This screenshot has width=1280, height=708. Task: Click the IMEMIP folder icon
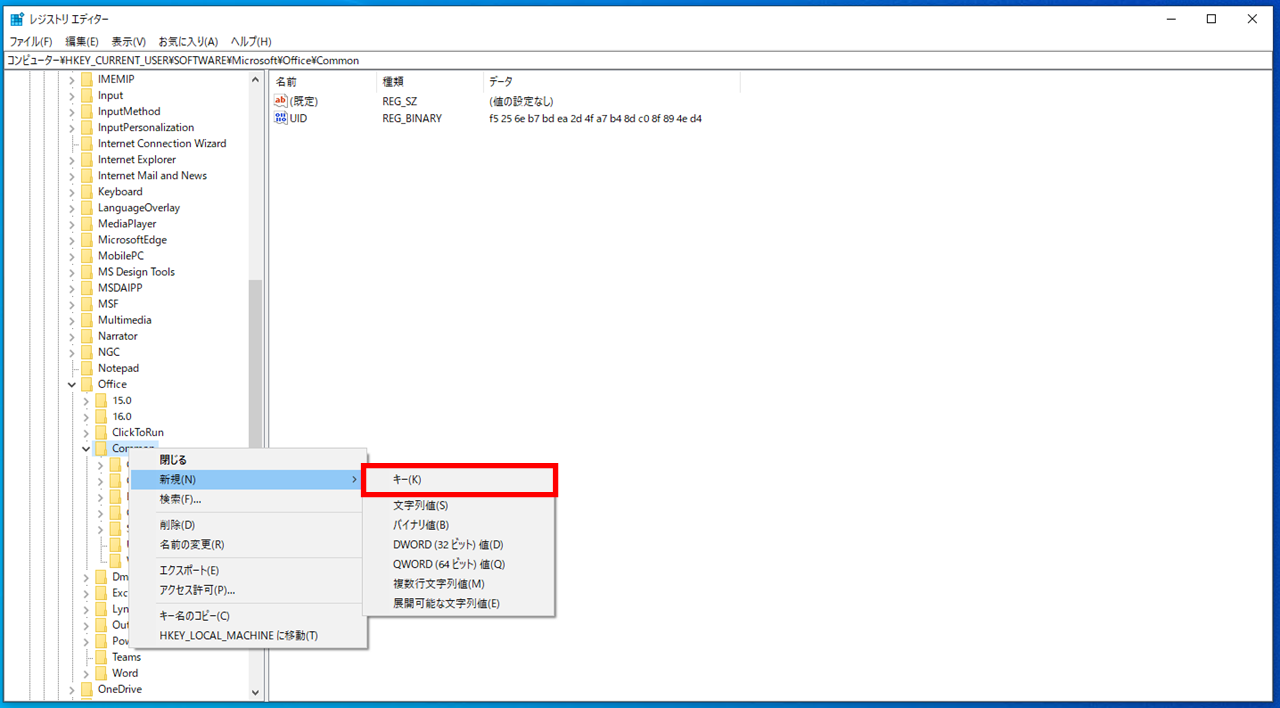pyautogui.click(x=87, y=79)
